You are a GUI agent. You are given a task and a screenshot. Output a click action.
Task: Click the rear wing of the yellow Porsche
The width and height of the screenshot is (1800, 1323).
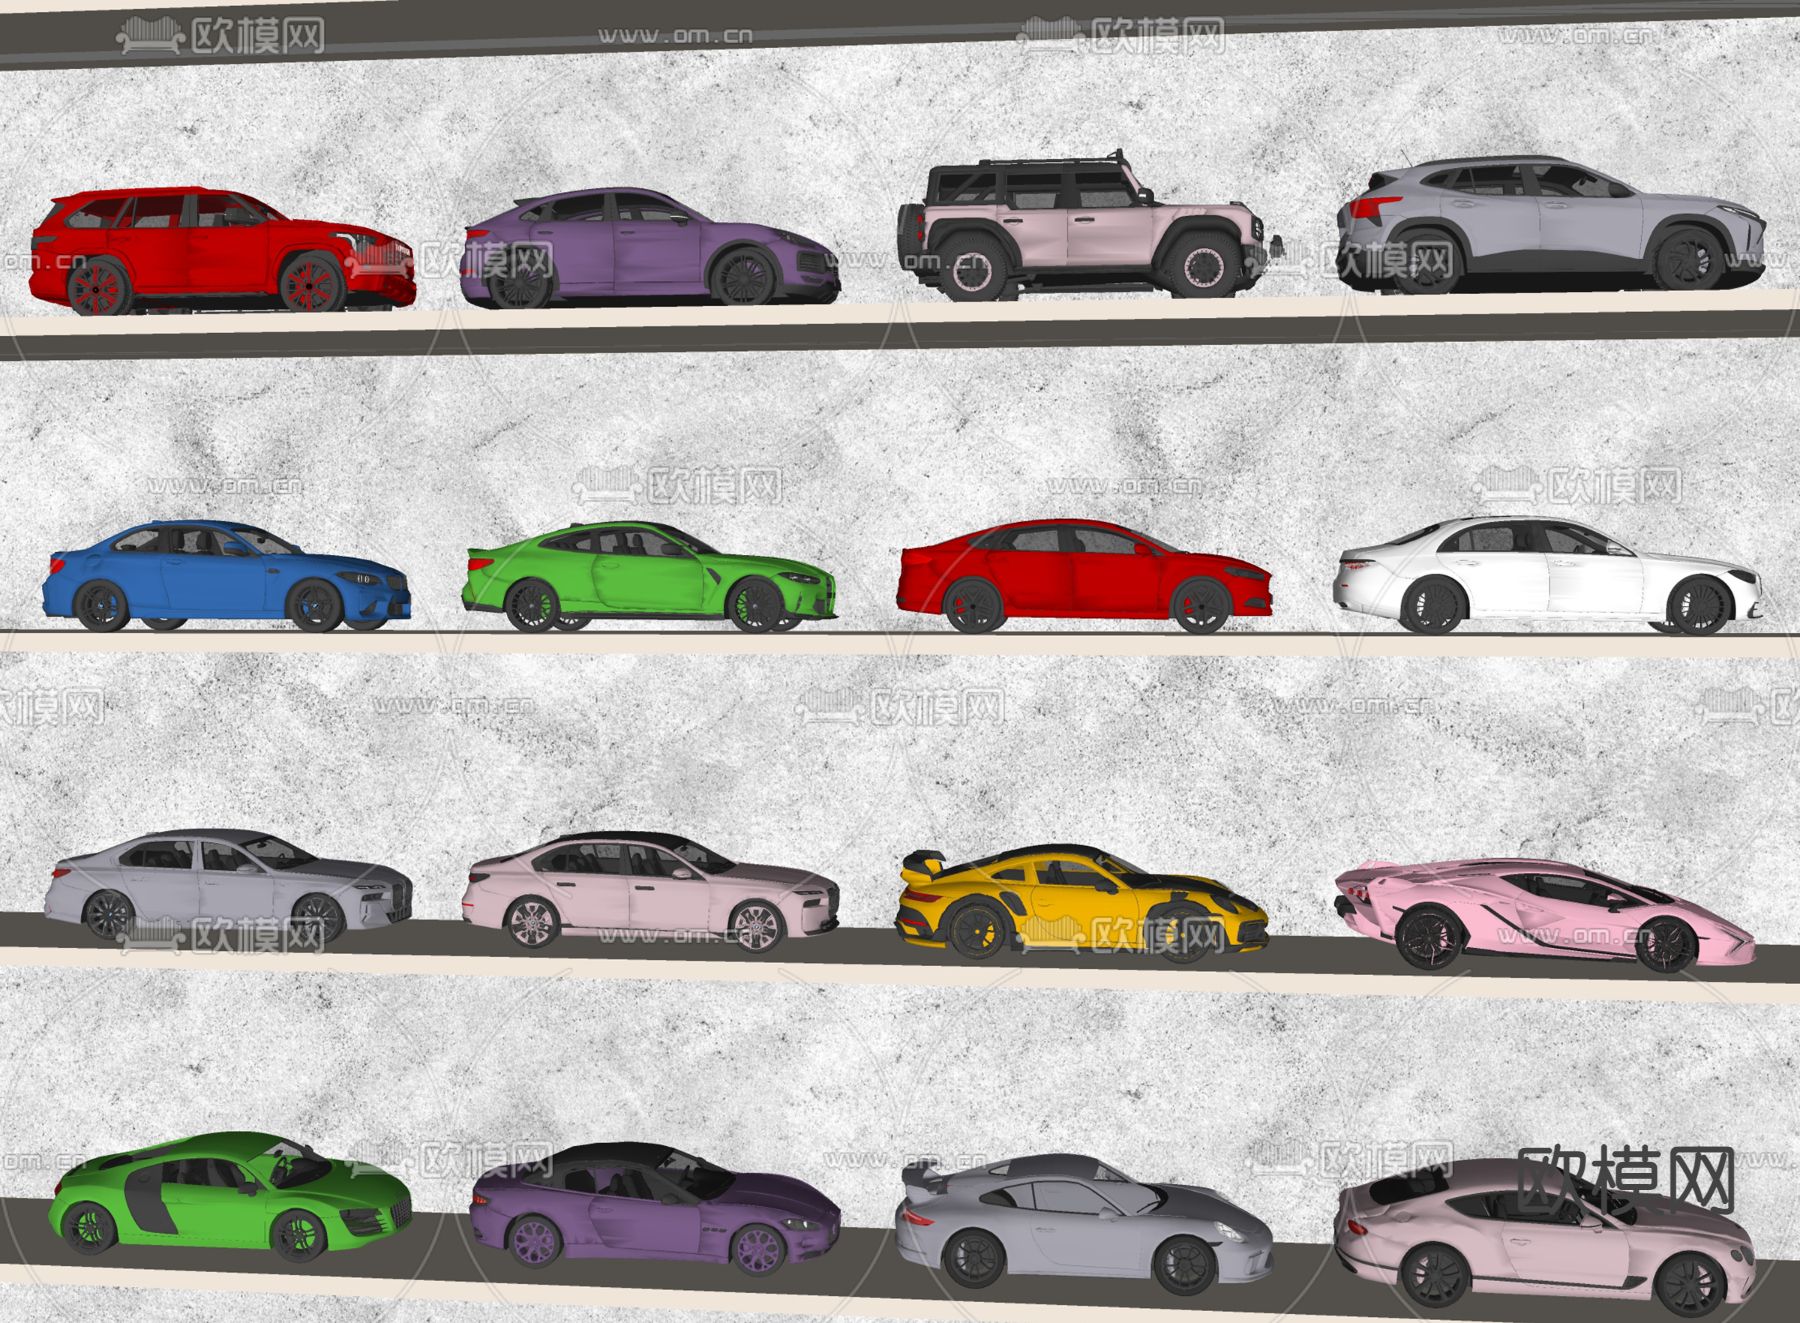924,863
